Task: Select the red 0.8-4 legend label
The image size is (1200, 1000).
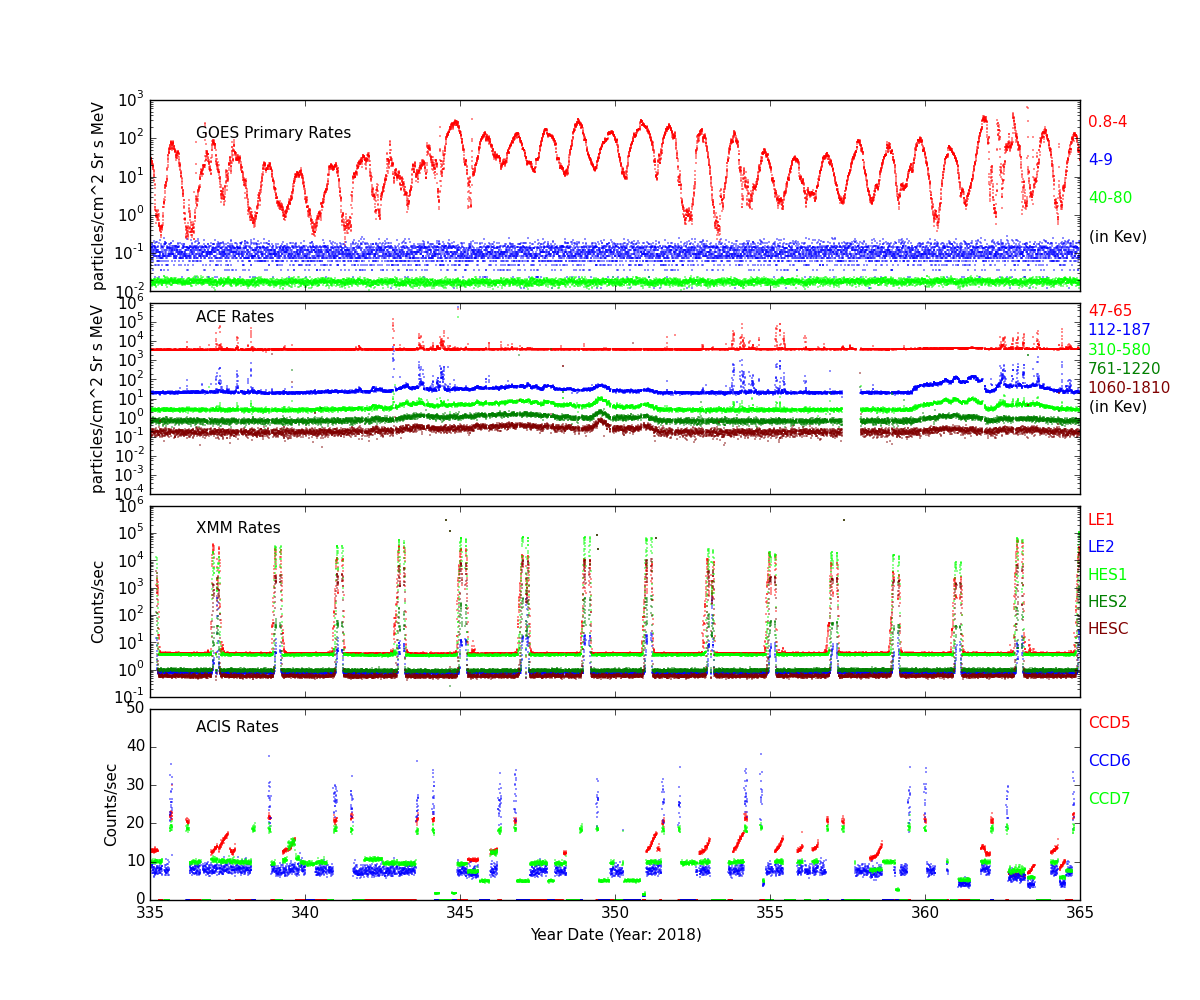Action: pyautogui.click(x=1107, y=122)
